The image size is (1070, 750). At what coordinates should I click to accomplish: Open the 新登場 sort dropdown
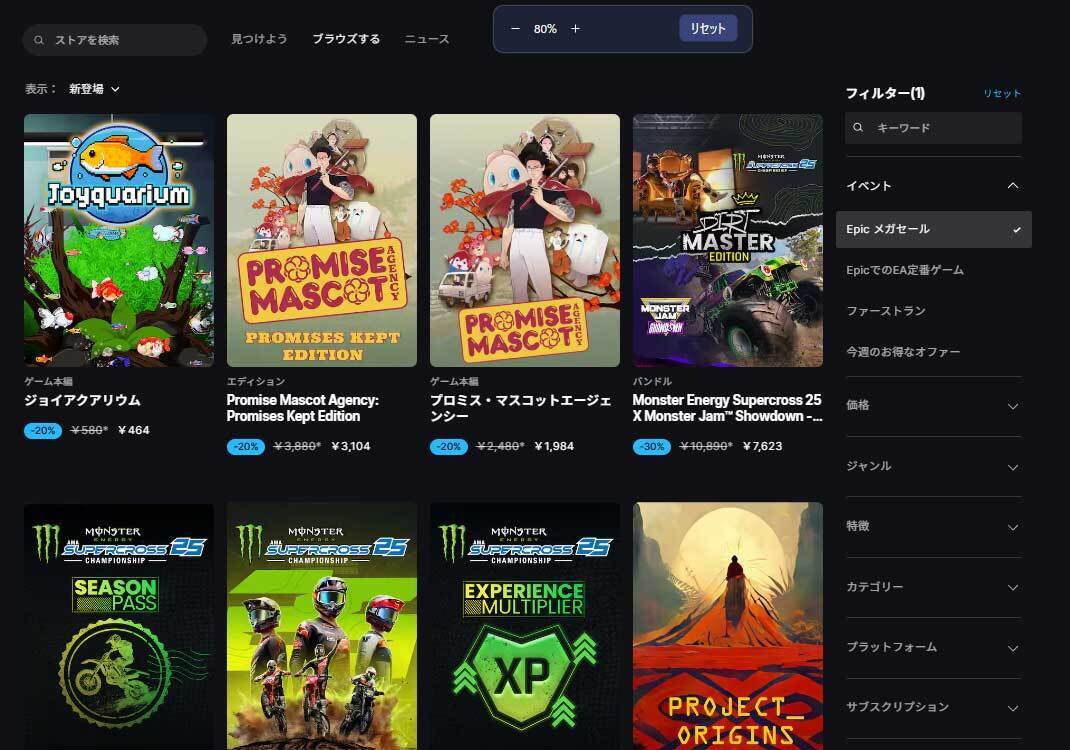pos(94,89)
